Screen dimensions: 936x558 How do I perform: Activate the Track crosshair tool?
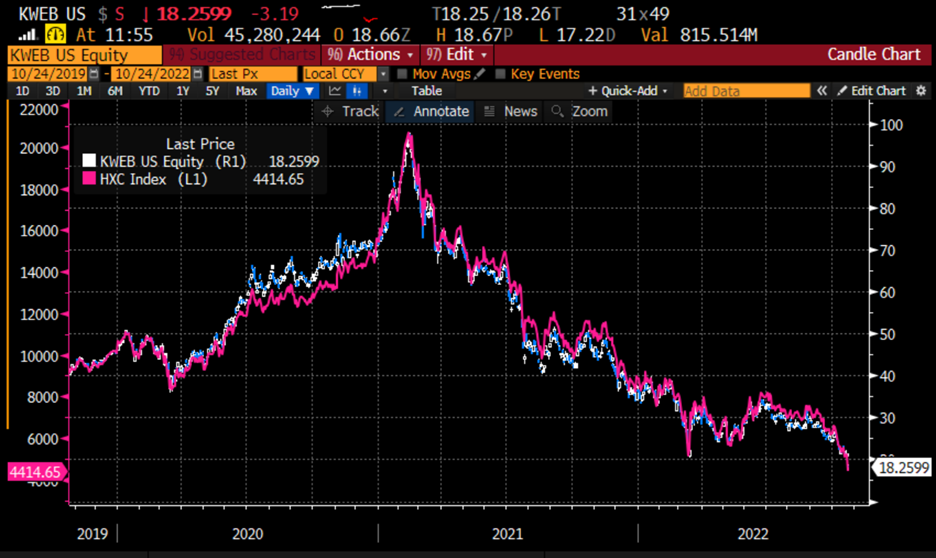point(350,112)
